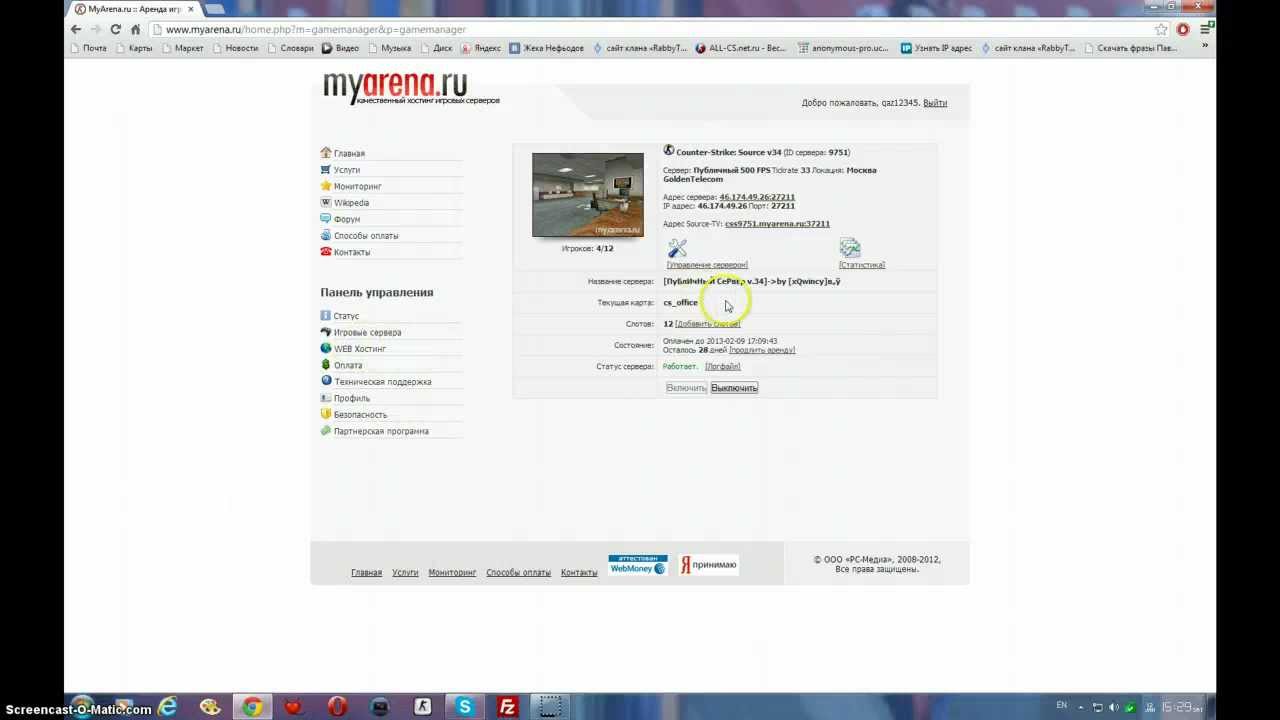Click the cs_office map thumbnail

[x=588, y=195]
